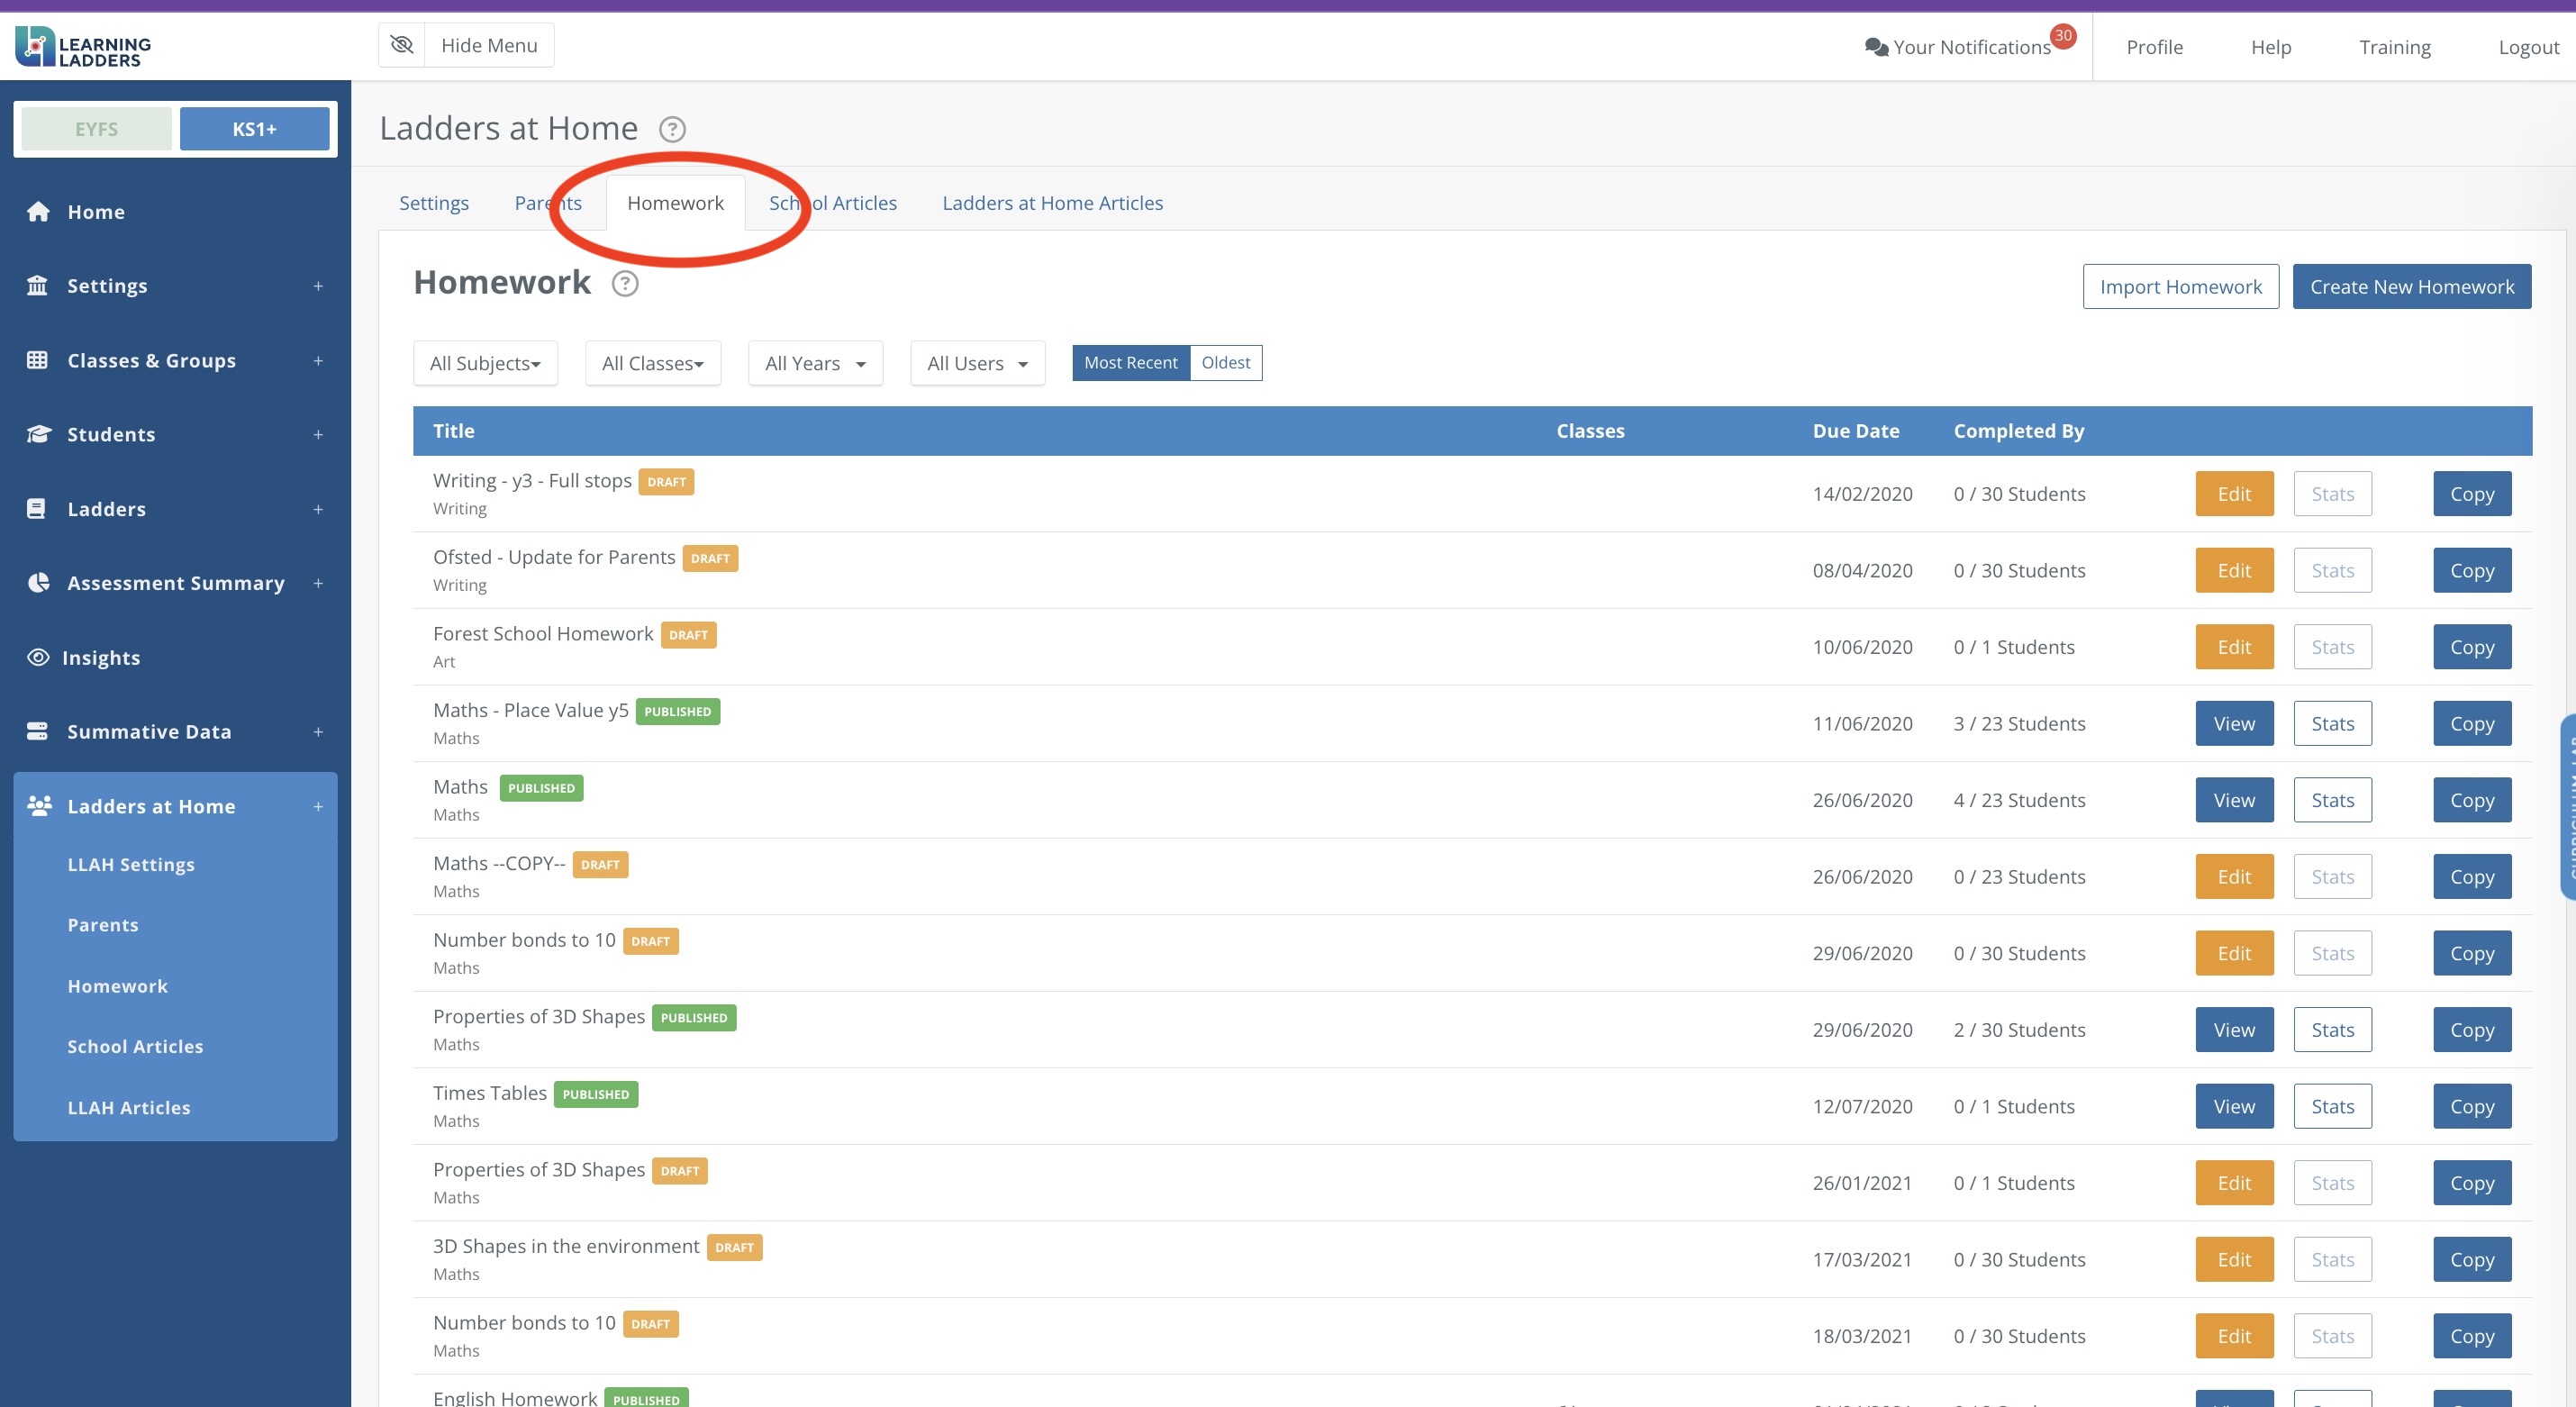Select the Most Recent sort option

[1130, 363]
